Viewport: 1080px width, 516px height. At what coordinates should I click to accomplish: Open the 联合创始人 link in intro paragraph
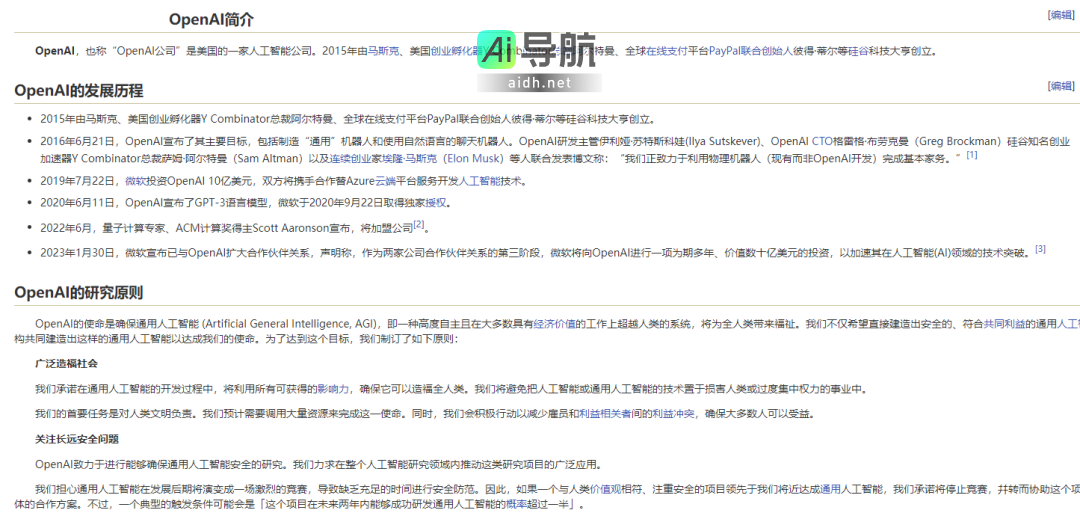(766, 50)
